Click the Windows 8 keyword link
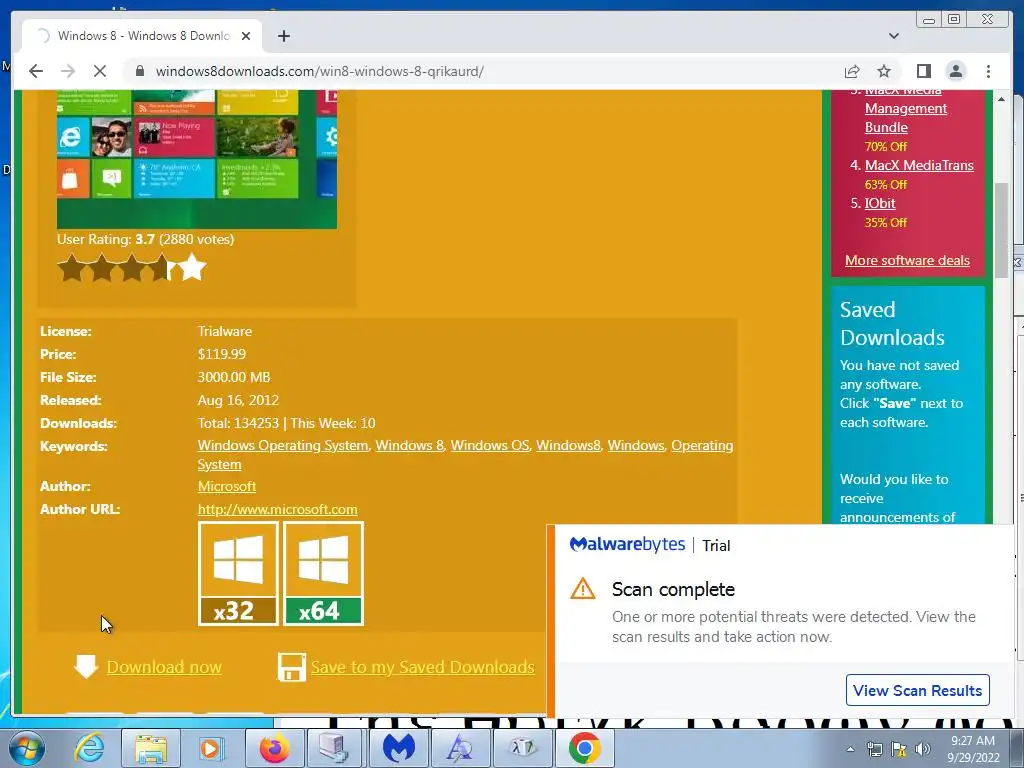The width and height of the screenshot is (1024, 768). (x=409, y=445)
